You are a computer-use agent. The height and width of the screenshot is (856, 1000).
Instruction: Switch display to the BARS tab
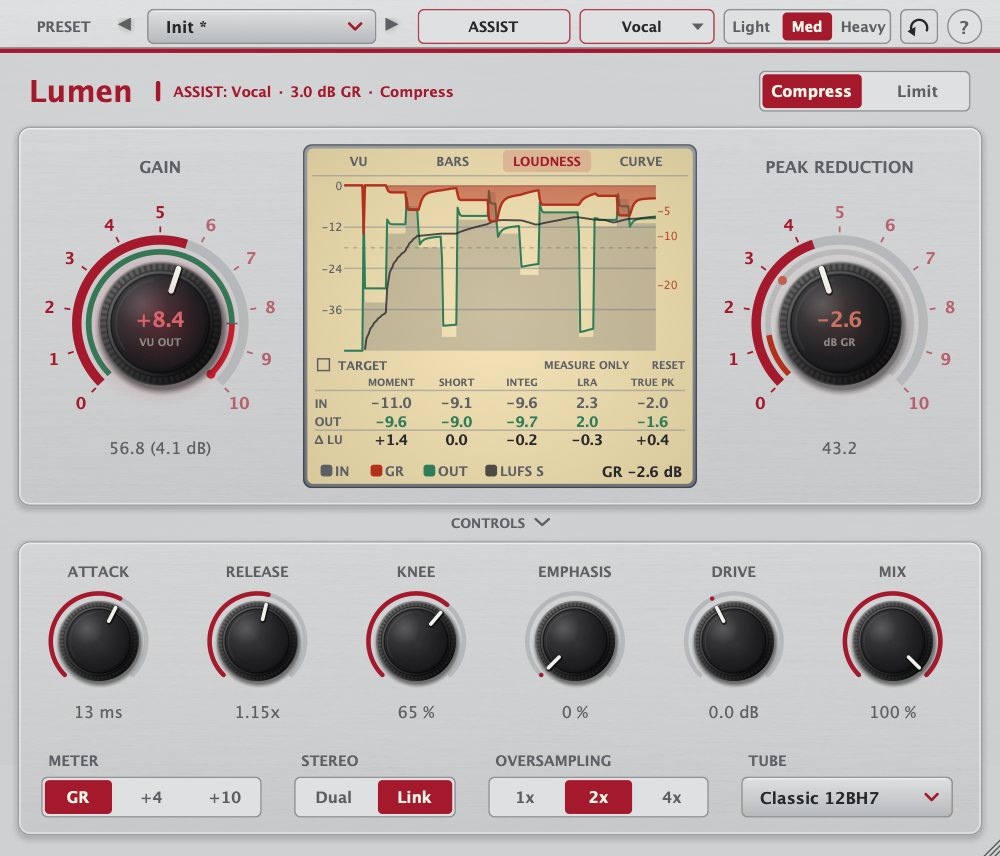pyautogui.click(x=453, y=161)
